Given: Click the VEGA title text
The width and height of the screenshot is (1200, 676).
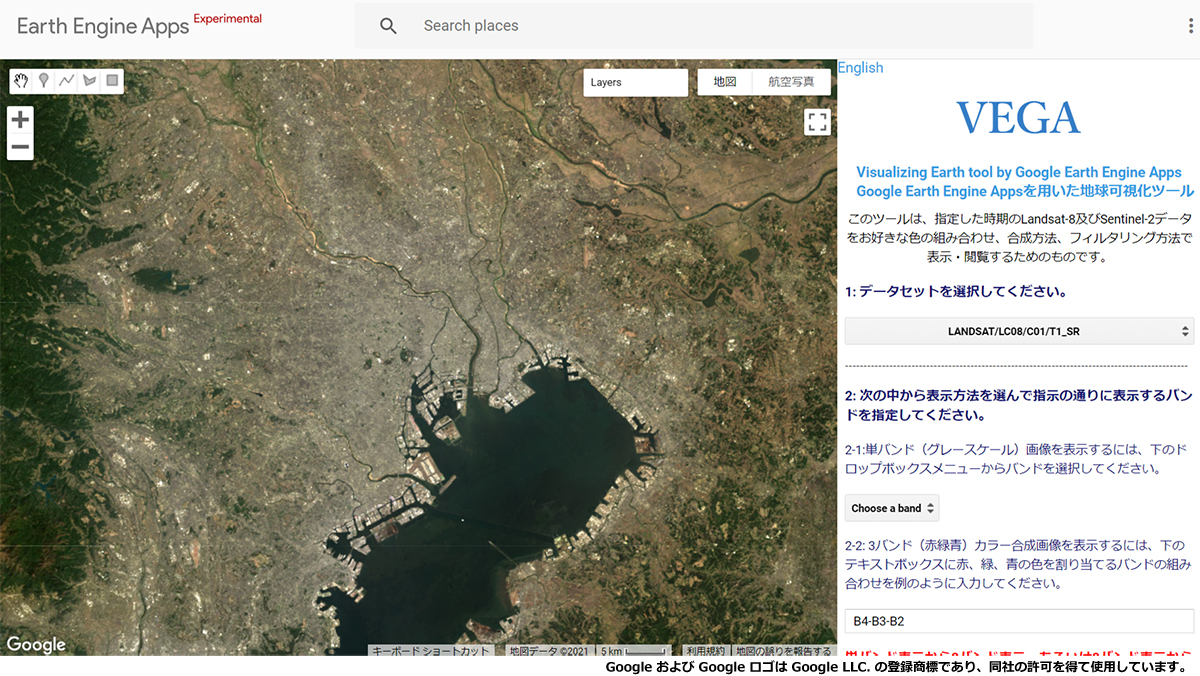Looking at the screenshot, I should [1019, 118].
